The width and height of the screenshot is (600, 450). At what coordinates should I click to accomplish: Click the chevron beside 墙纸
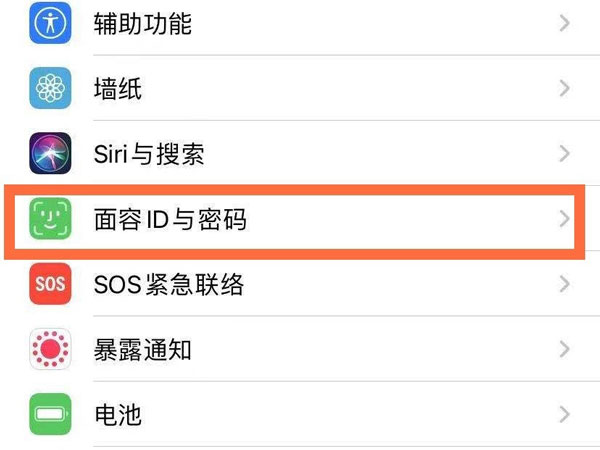[x=565, y=88]
